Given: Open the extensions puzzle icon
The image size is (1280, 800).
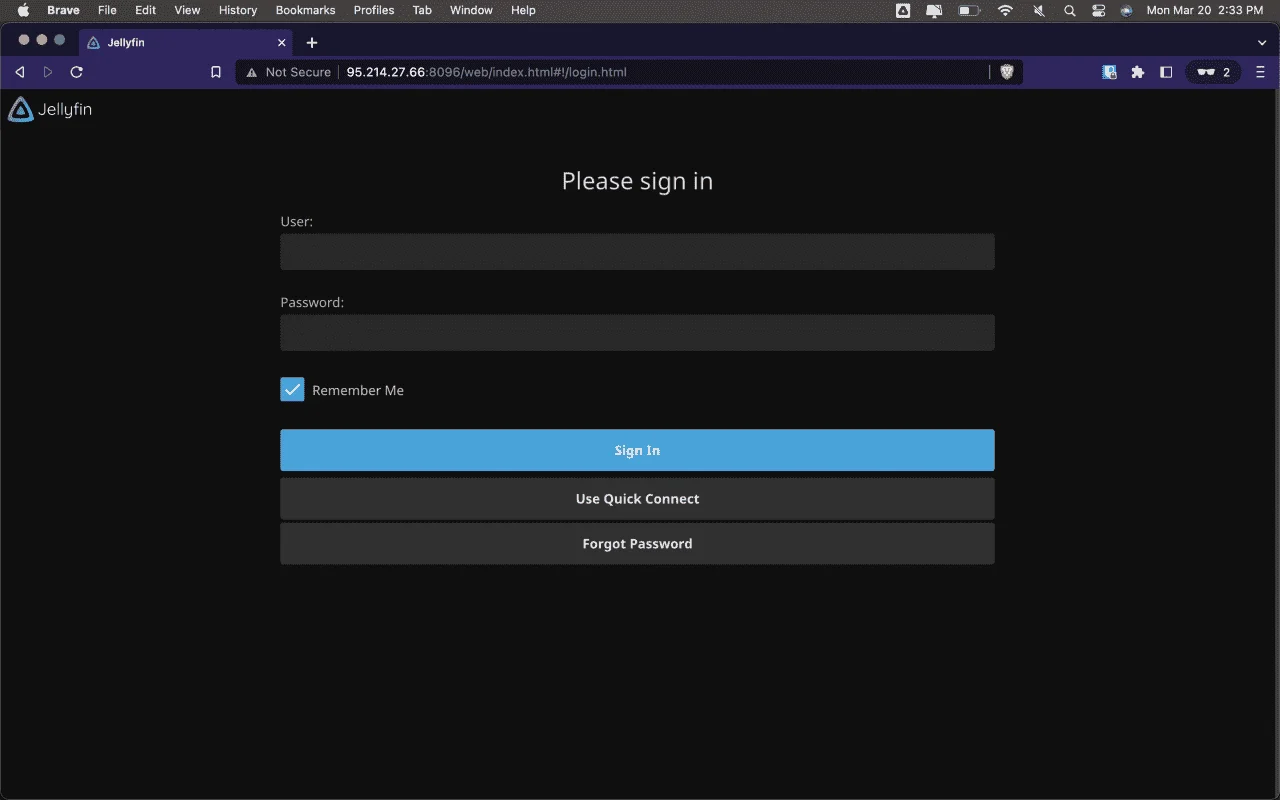Looking at the screenshot, I should click(1137, 72).
